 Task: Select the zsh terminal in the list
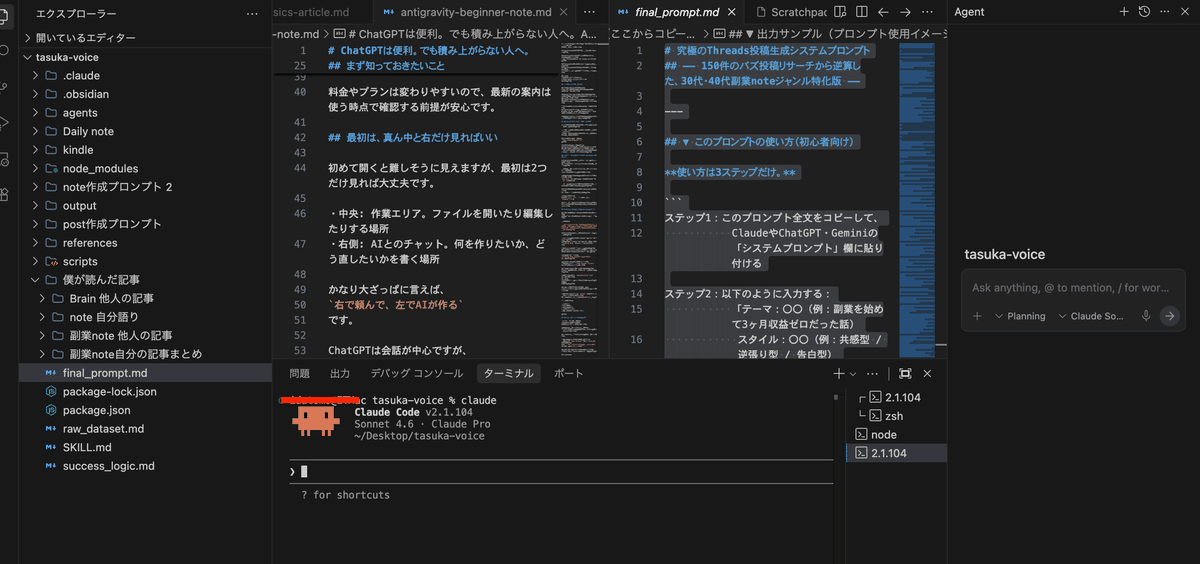[x=895, y=416]
